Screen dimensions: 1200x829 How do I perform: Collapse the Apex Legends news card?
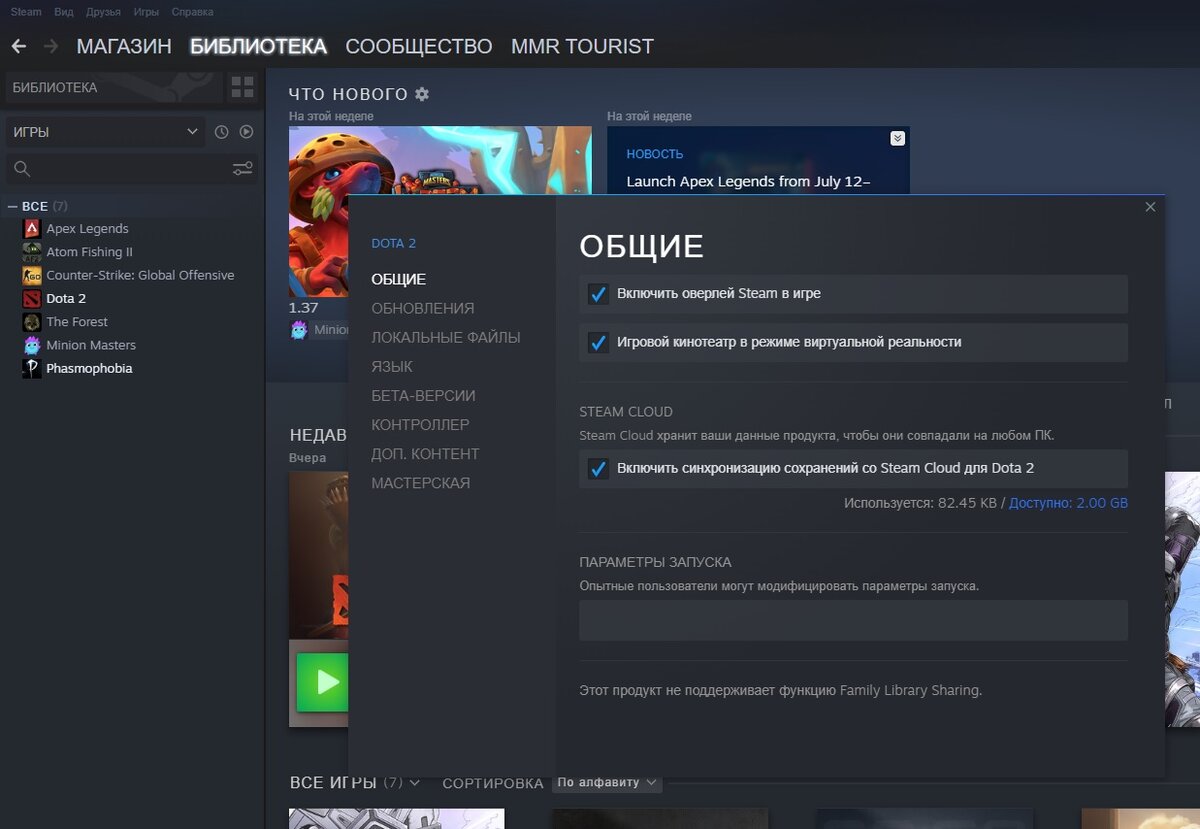(x=897, y=138)
